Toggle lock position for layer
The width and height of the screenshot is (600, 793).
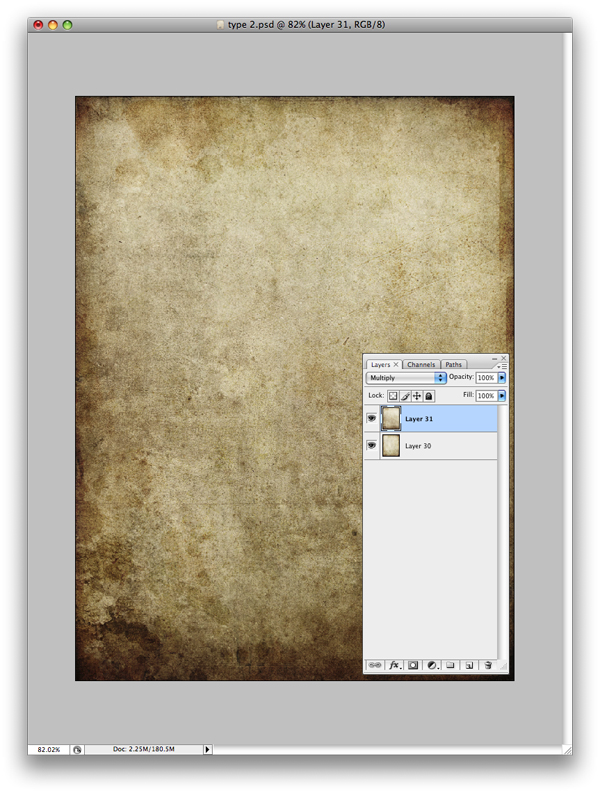pyautogui.click(x=417, y=396)
